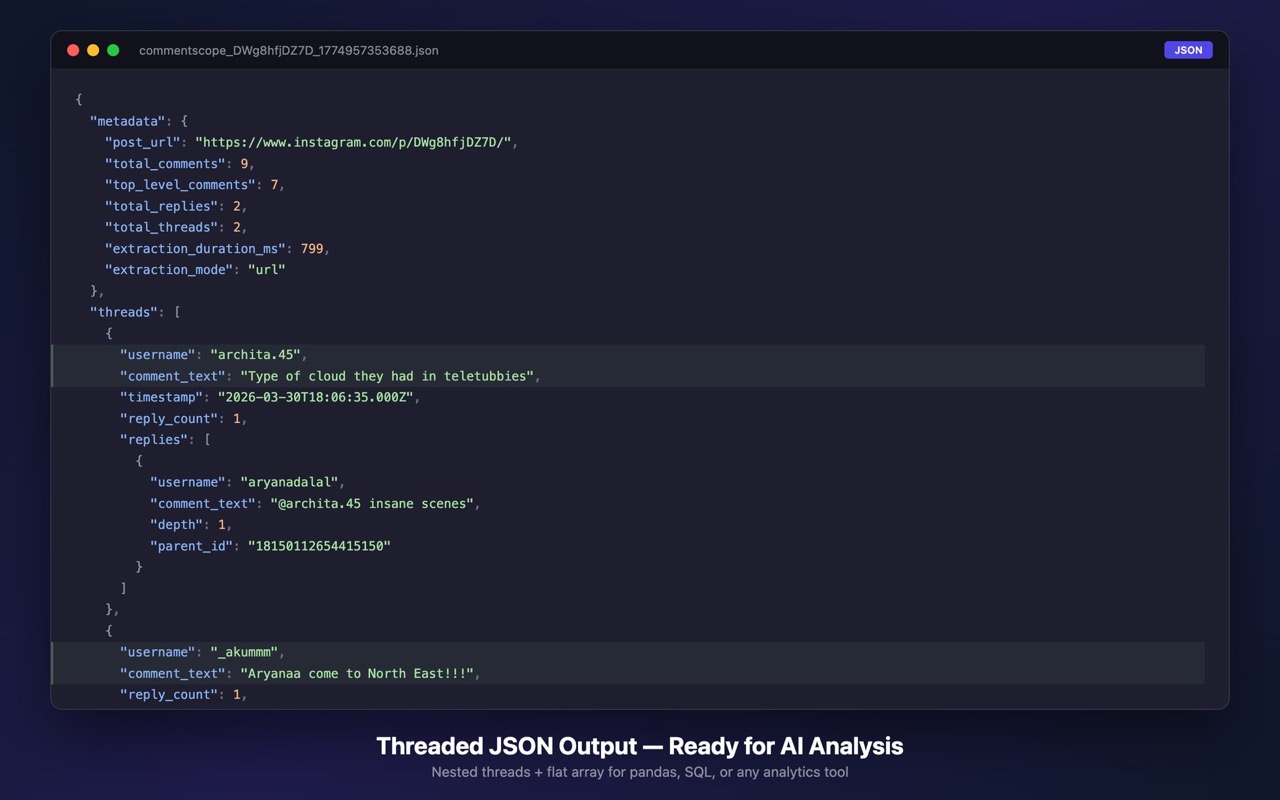1280x800 pixels.
Task: Click the green zoom traffic light
Action: tap(112, 49)
